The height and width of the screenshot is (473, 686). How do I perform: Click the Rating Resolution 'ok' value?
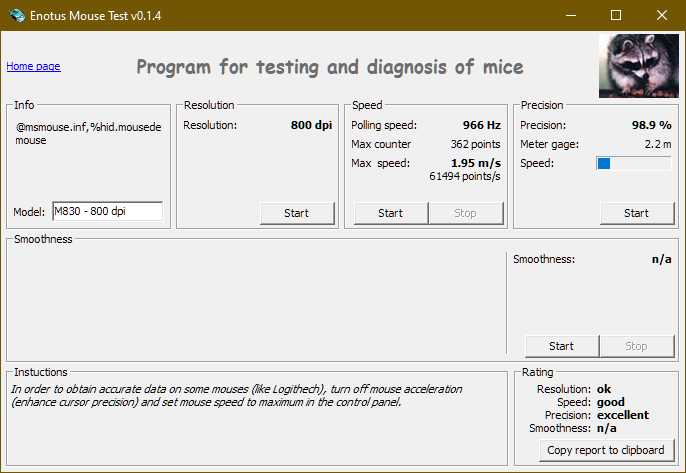(x=604, y=389)
